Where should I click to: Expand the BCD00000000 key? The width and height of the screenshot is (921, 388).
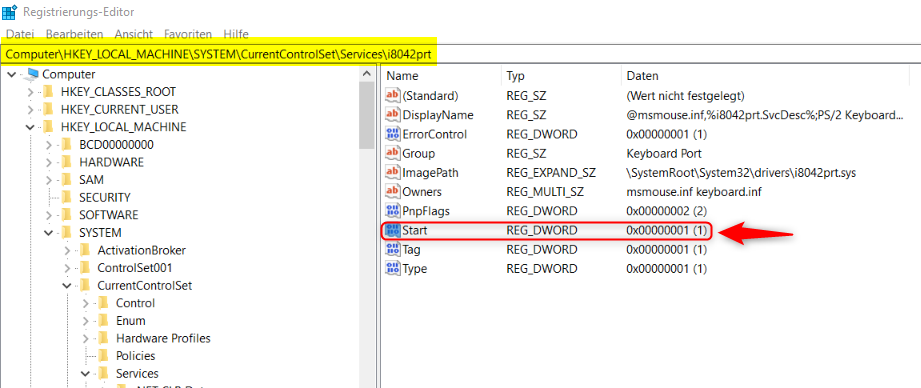coord(49,145)
